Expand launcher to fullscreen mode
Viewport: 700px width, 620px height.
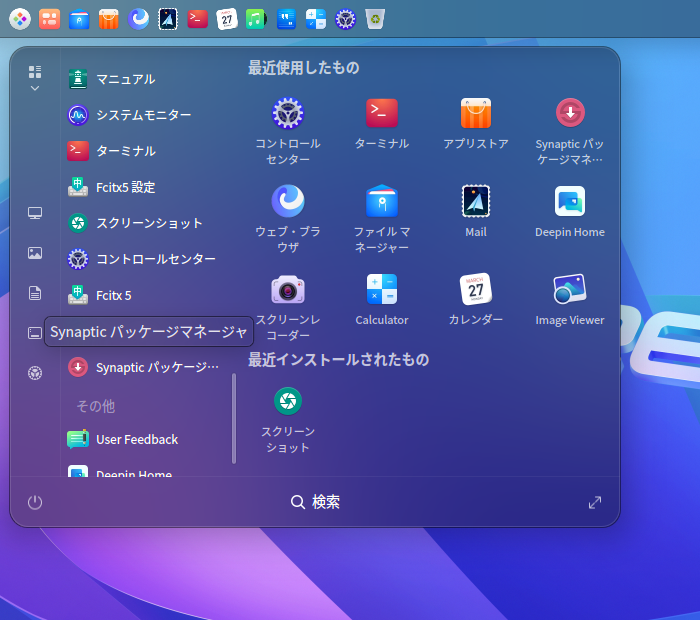(x=595, y=502)
